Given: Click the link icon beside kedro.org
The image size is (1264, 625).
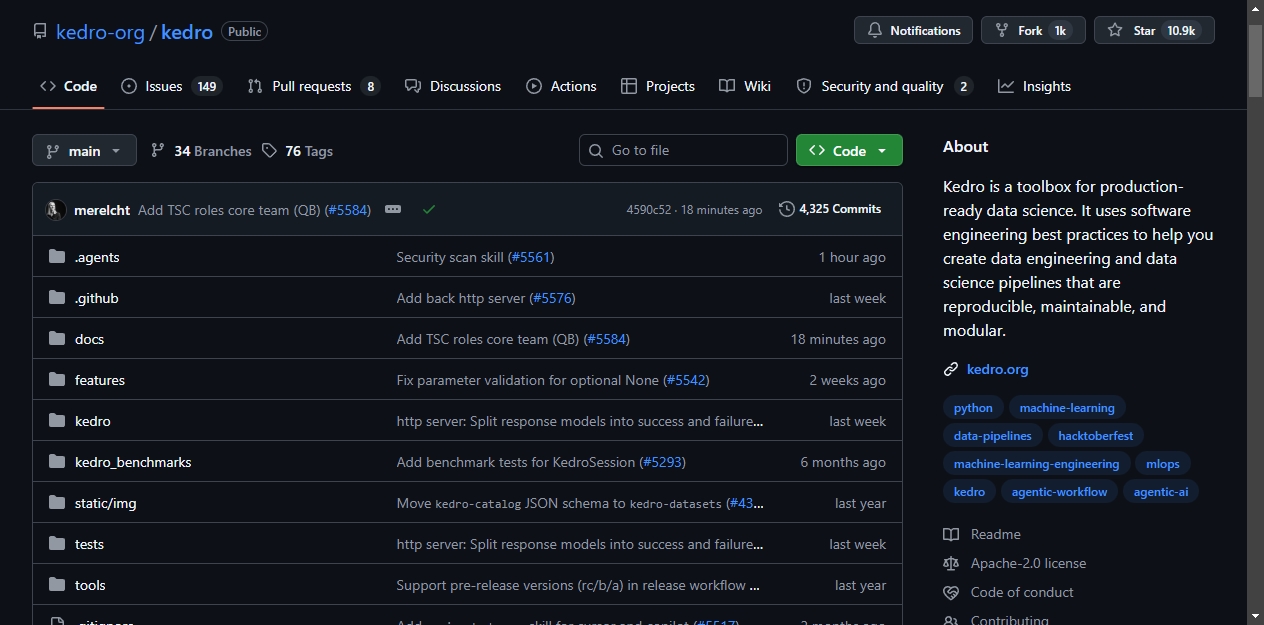Looking at the screenshot, I should (951, 369).
